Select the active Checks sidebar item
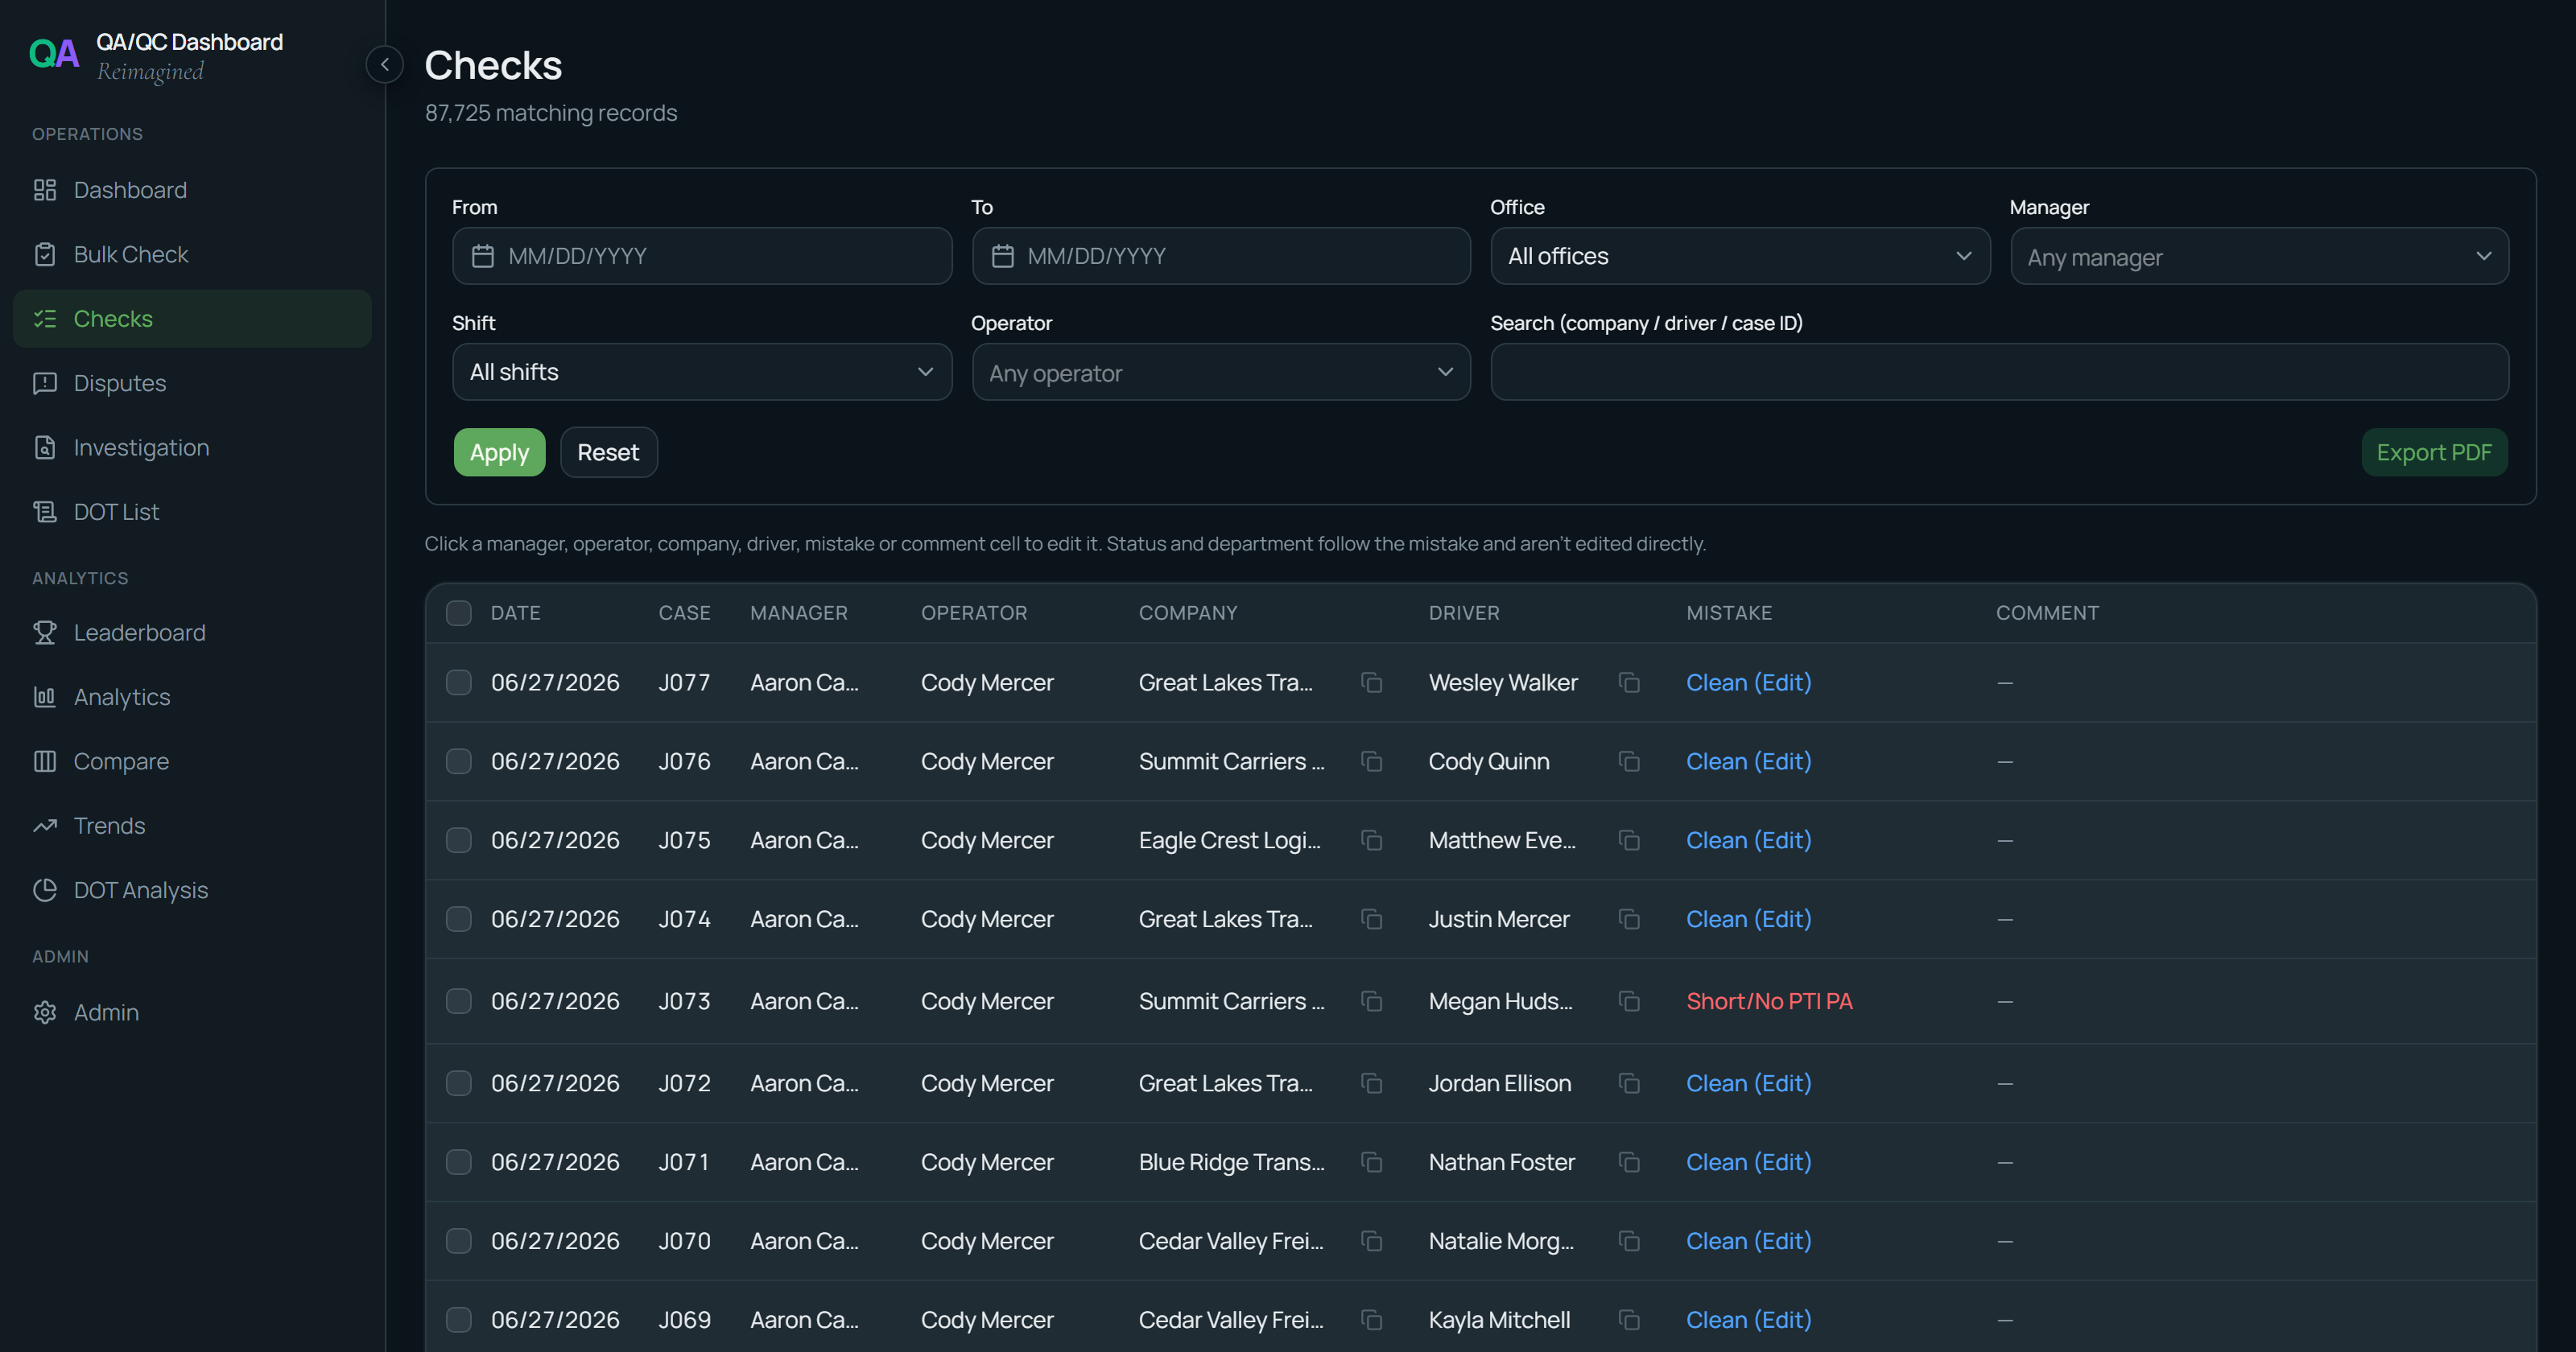Viewport: 2576px width, 1352px height. (192, 319)
